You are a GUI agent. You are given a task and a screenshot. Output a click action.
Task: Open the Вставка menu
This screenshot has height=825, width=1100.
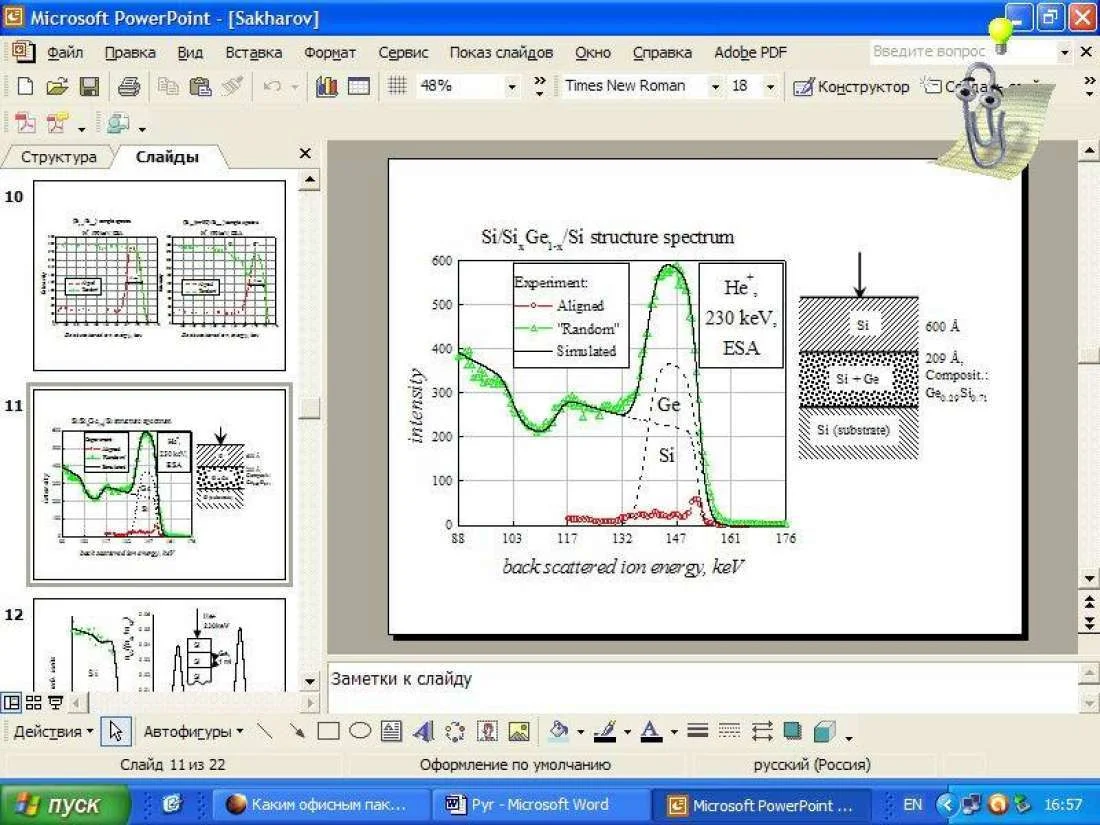coord(253,52)
